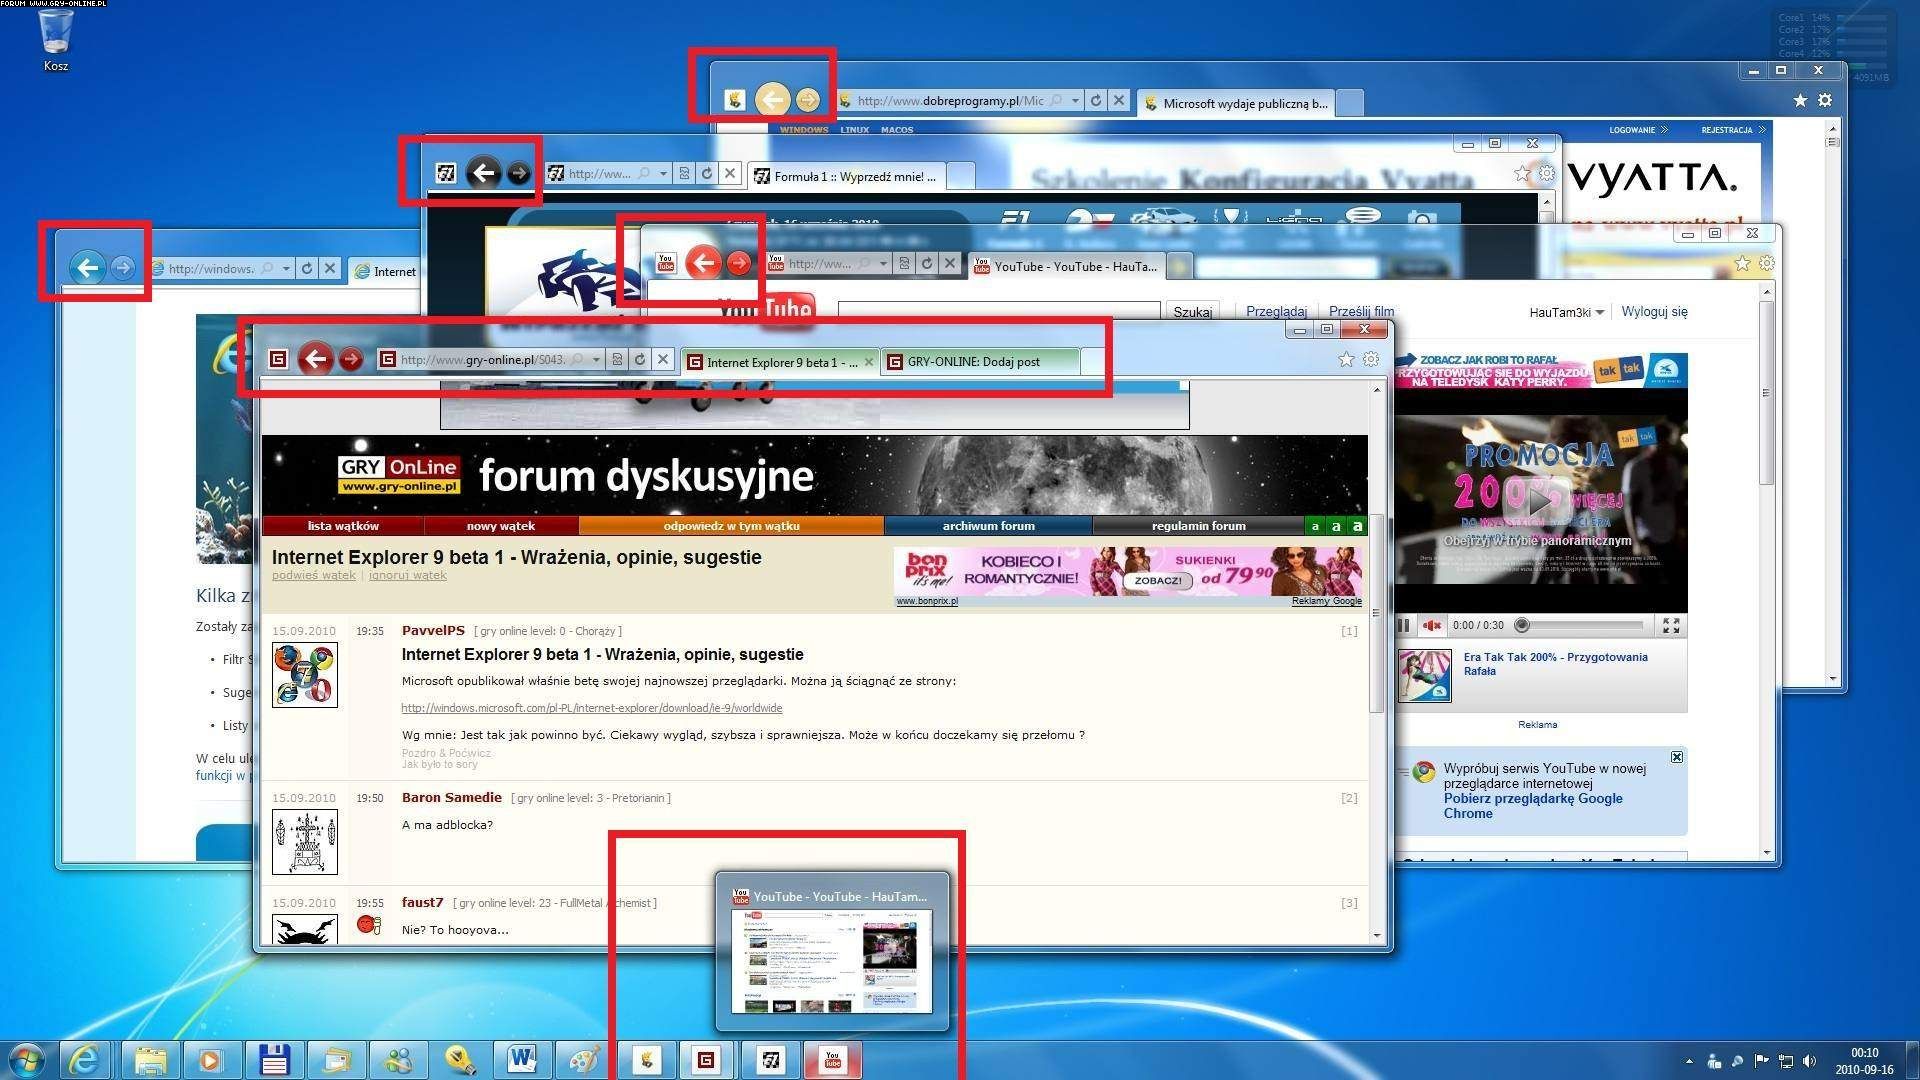The image size is (1920, 1080).
Task: Click 'odpowiedz w tym wątku' forum button
Action: 732,526
